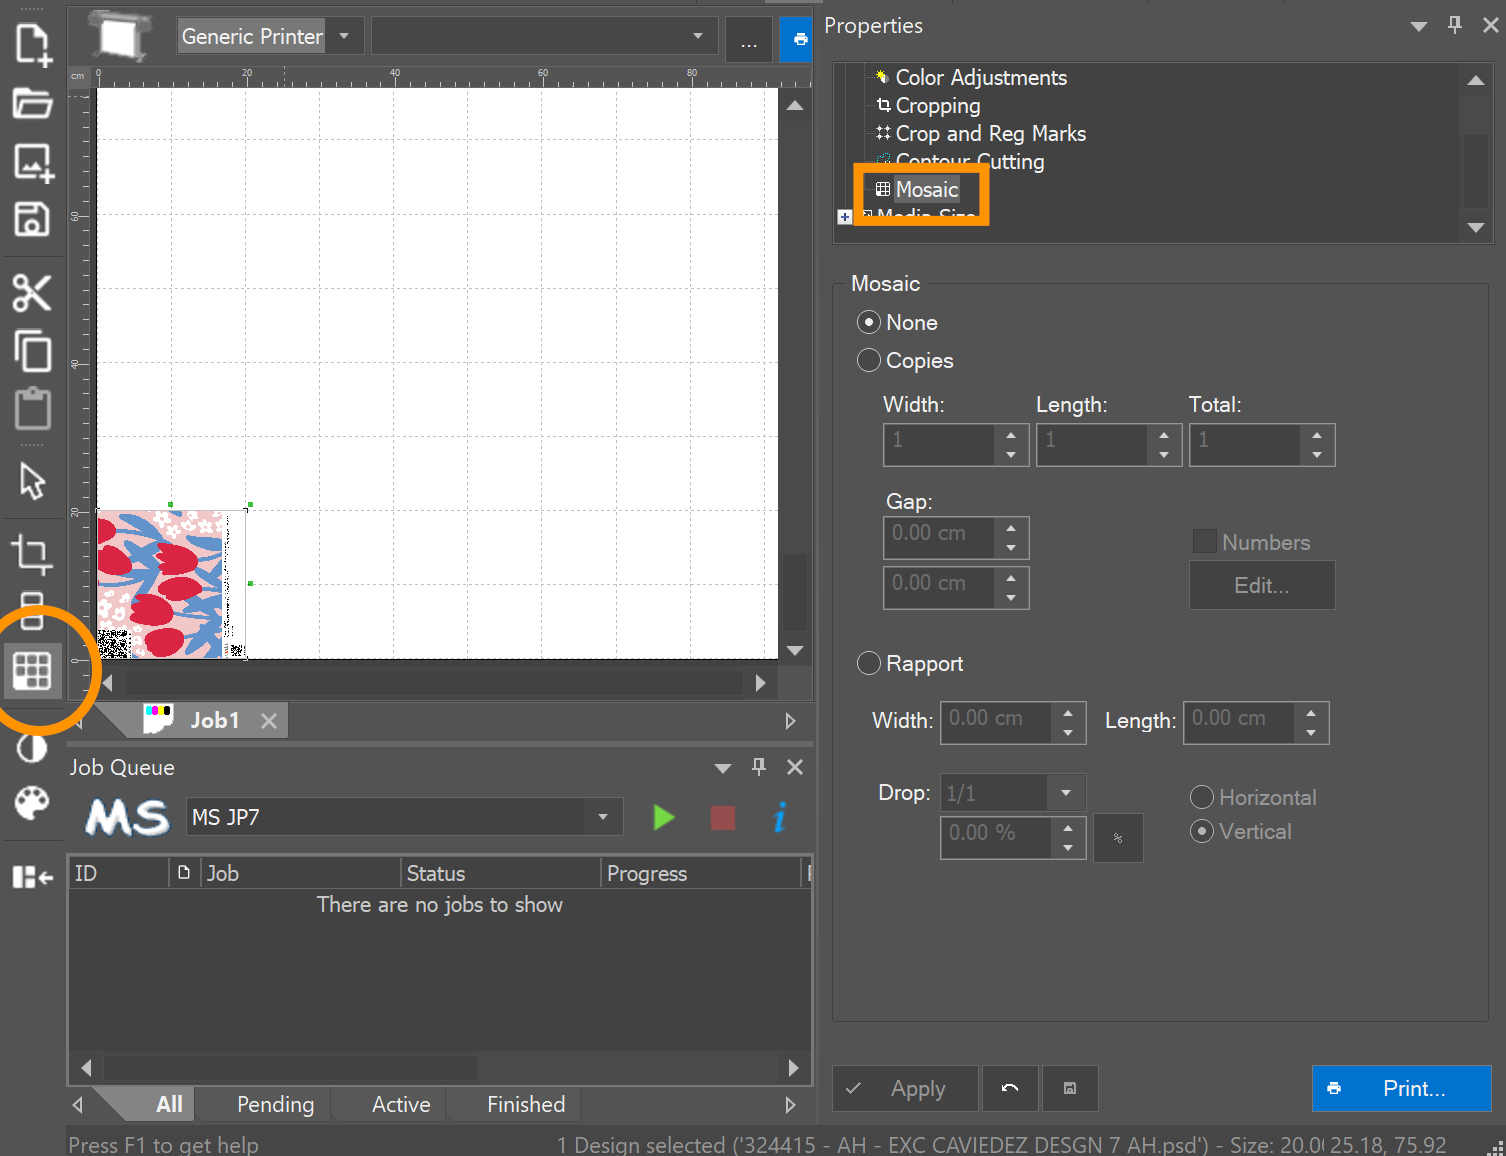Choose the Horizontal drop direction
The height and width of the screenshot is (1156, 1506).
tap(1202, 797)
